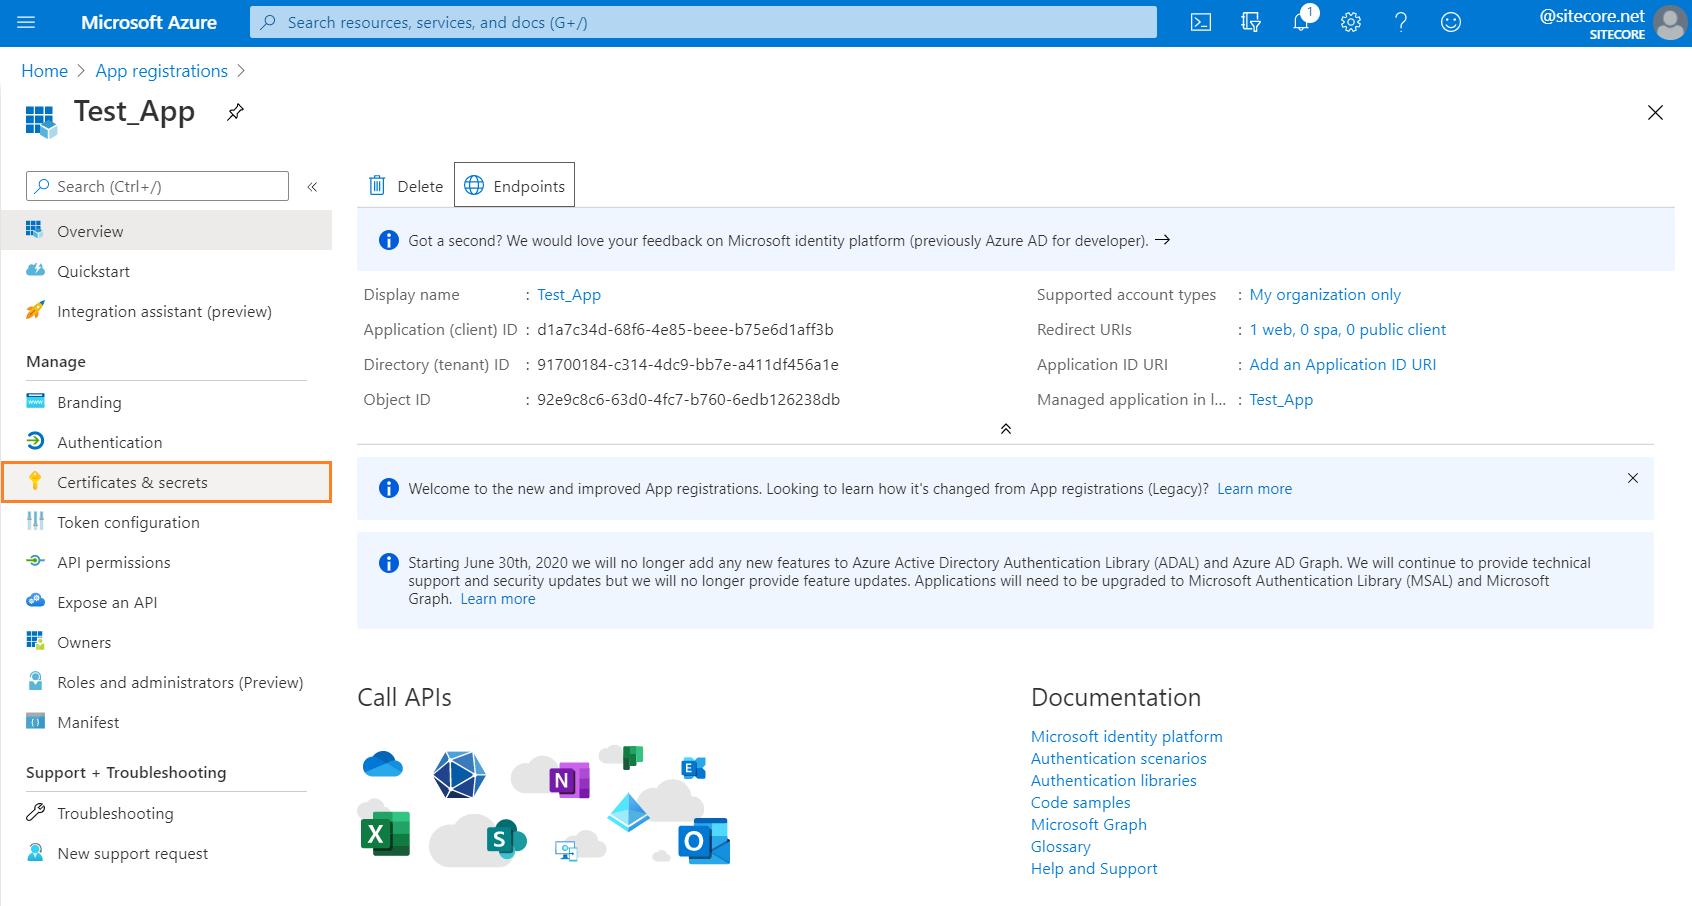1692x906 pixels.
Task: Click the Outlook icon under Call APIs
Action: click(704, 842)
